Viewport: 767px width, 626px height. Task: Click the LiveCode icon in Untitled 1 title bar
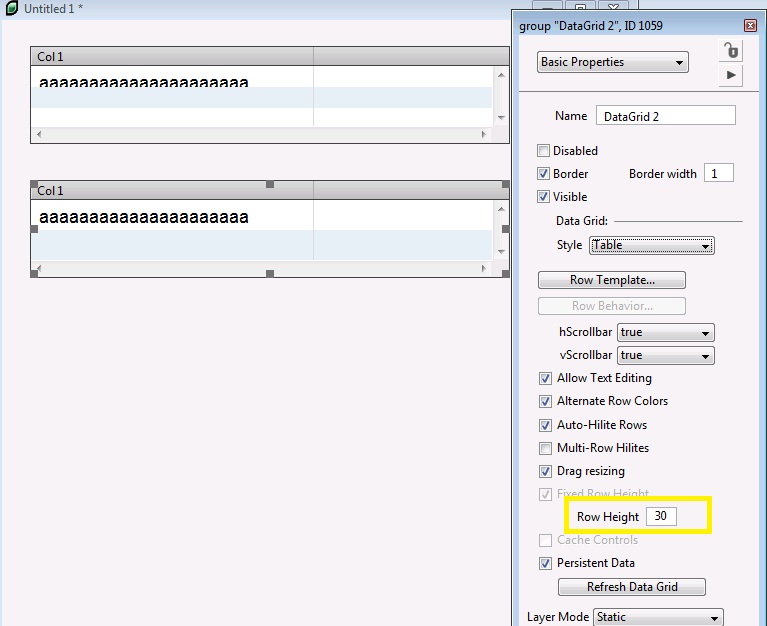tap(11, 8)
